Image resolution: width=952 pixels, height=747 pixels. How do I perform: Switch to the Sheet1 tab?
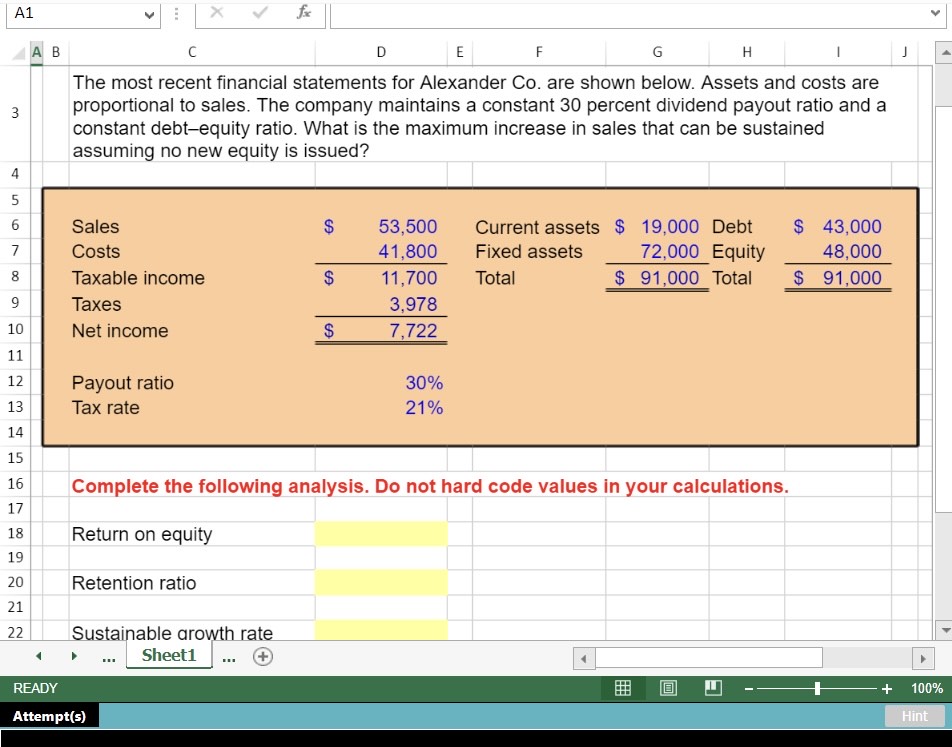point(168,656)
